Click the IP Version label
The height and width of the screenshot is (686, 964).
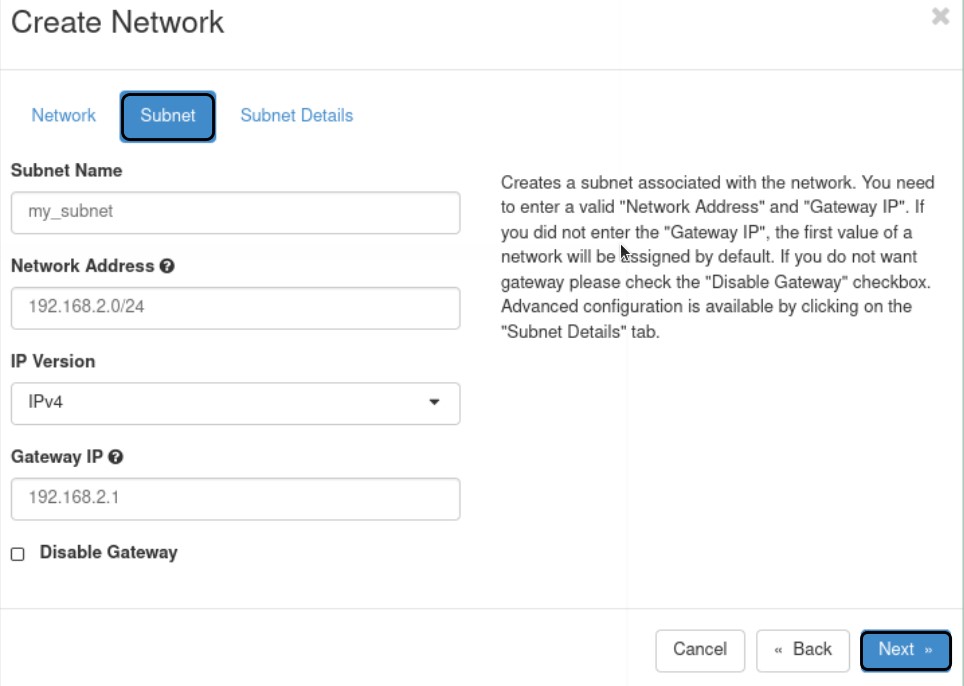pyautogui.click(x=53, y=362)
